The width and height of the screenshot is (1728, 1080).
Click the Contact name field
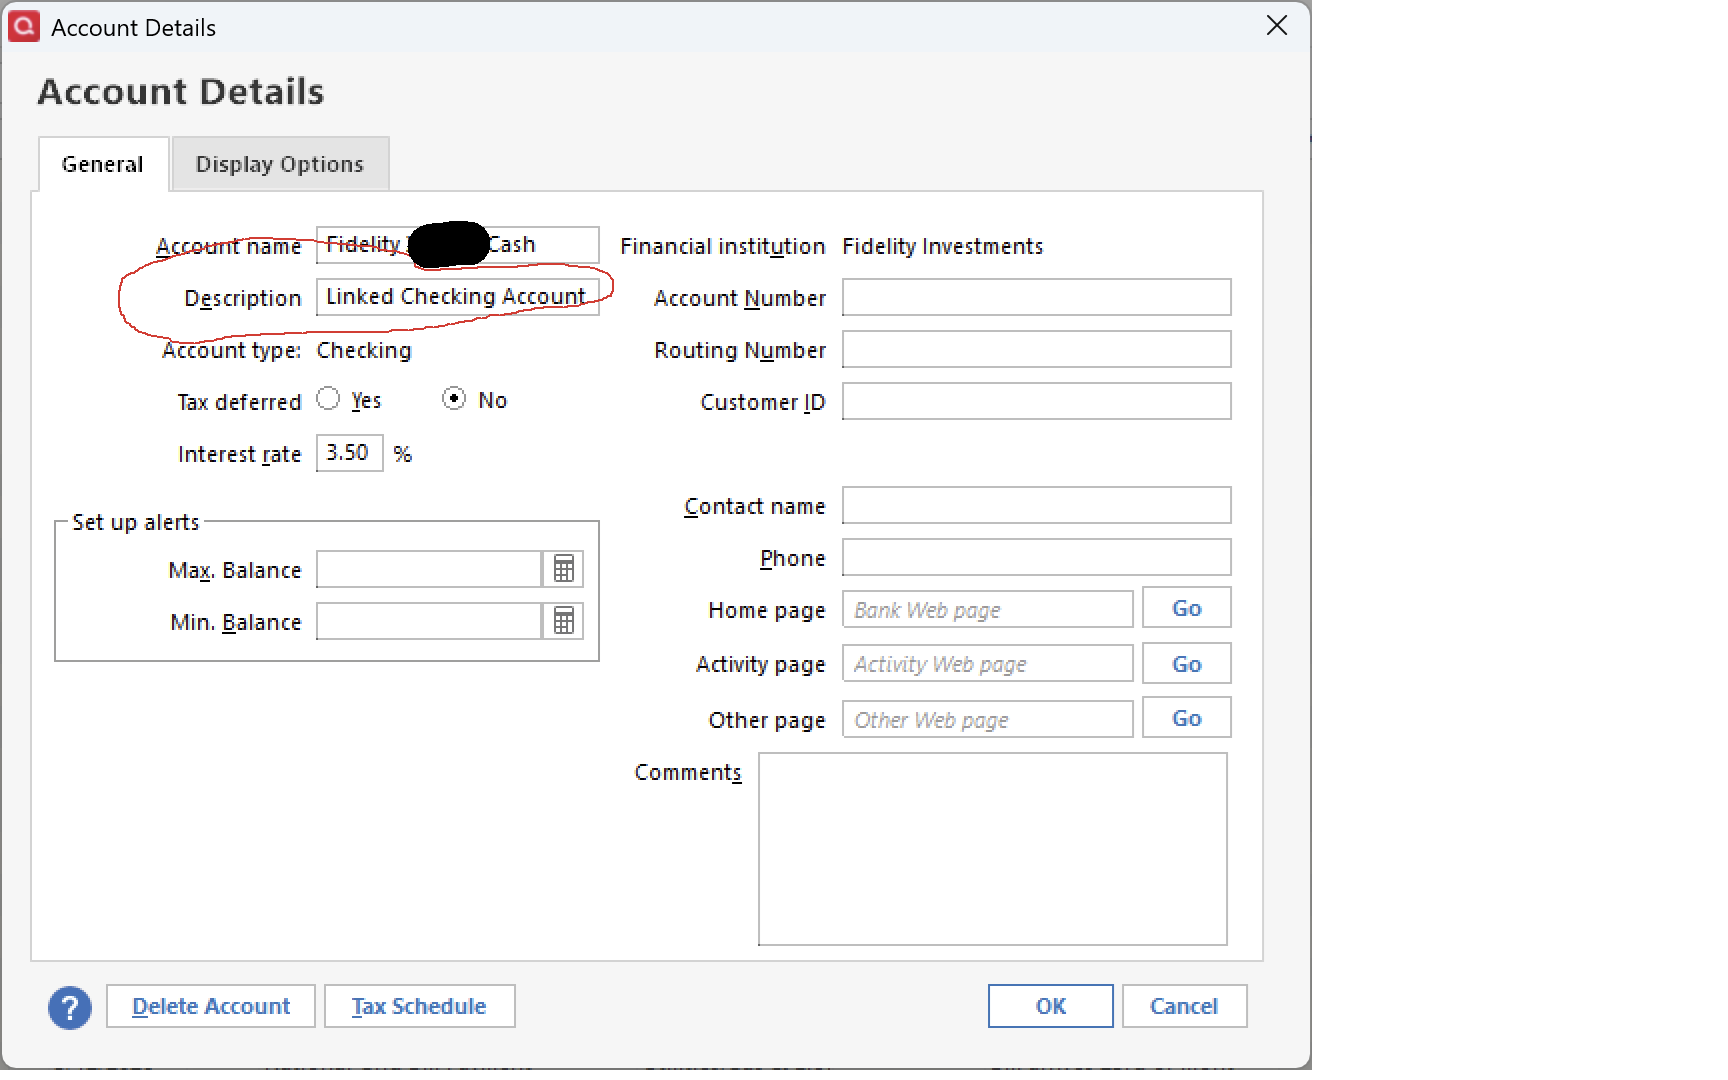(1037, 505)
